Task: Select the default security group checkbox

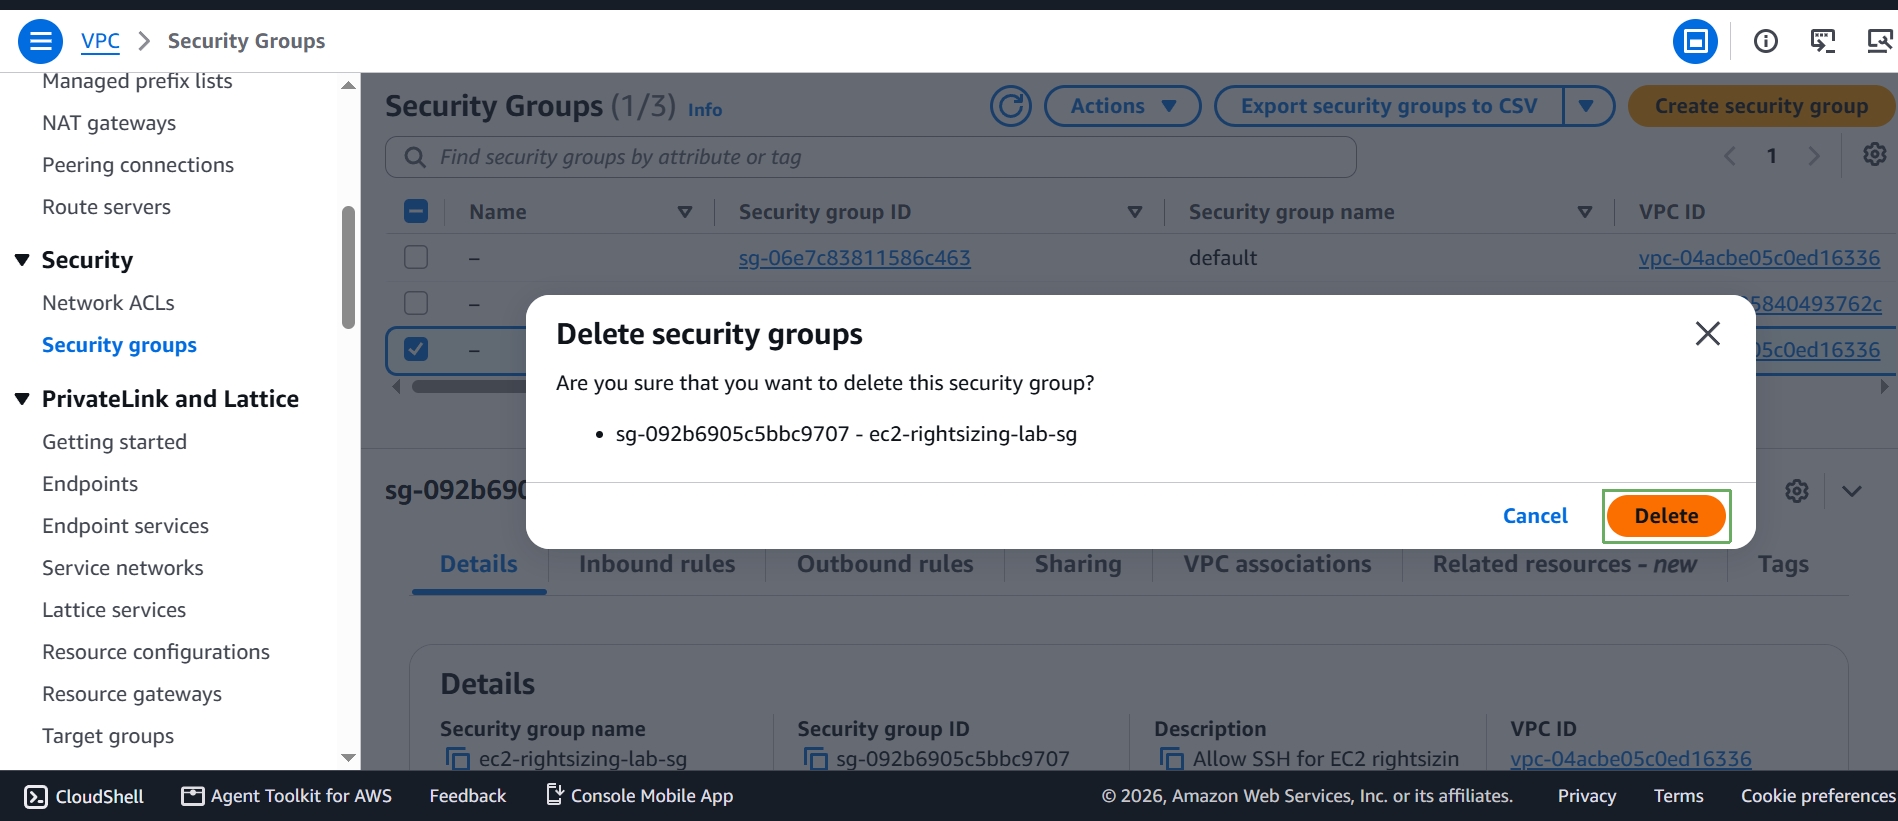Action: pos(416,257)
